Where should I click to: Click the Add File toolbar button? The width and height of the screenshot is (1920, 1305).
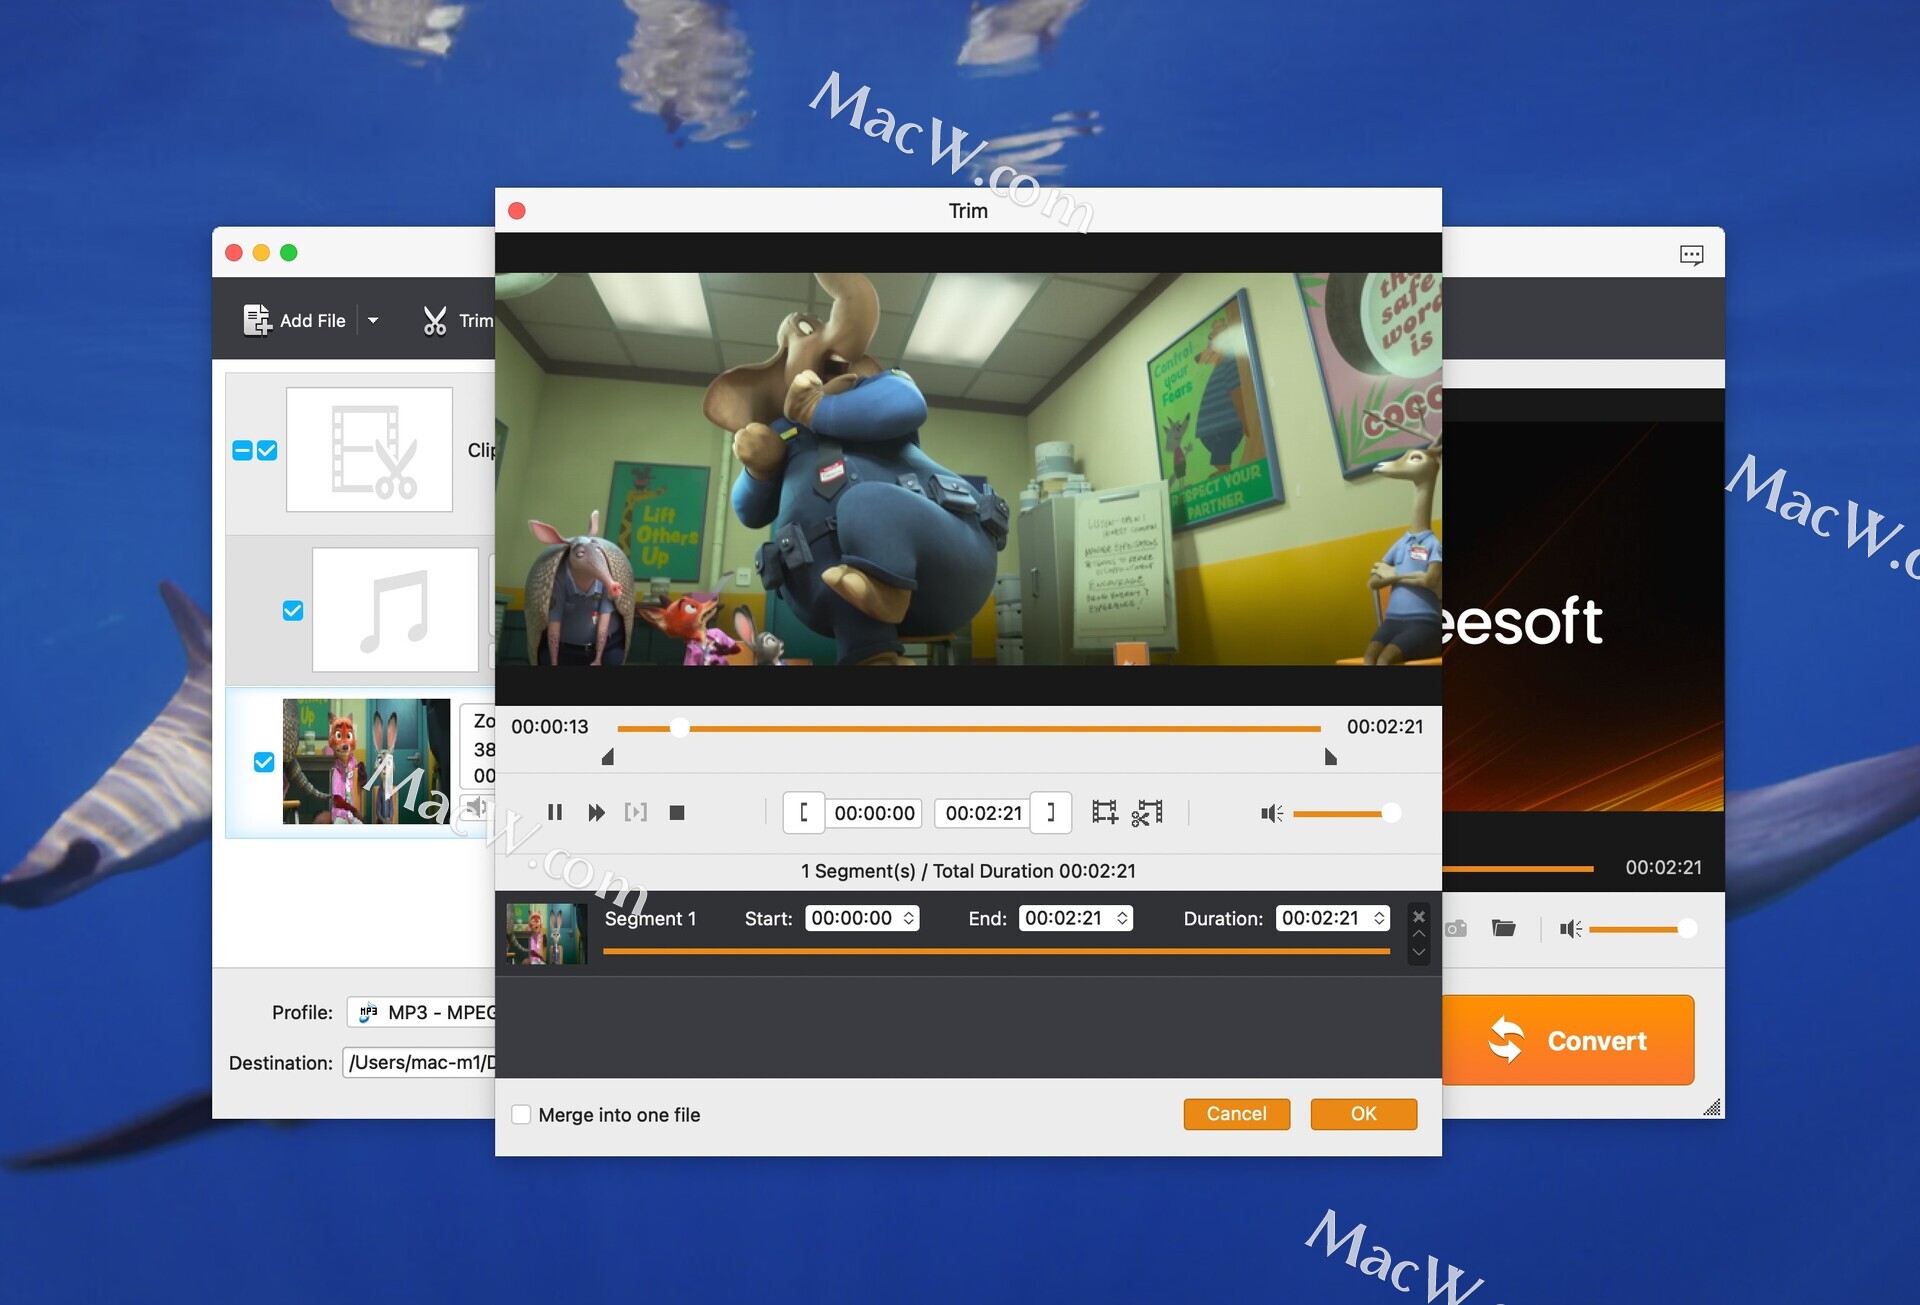pos(295,321)
